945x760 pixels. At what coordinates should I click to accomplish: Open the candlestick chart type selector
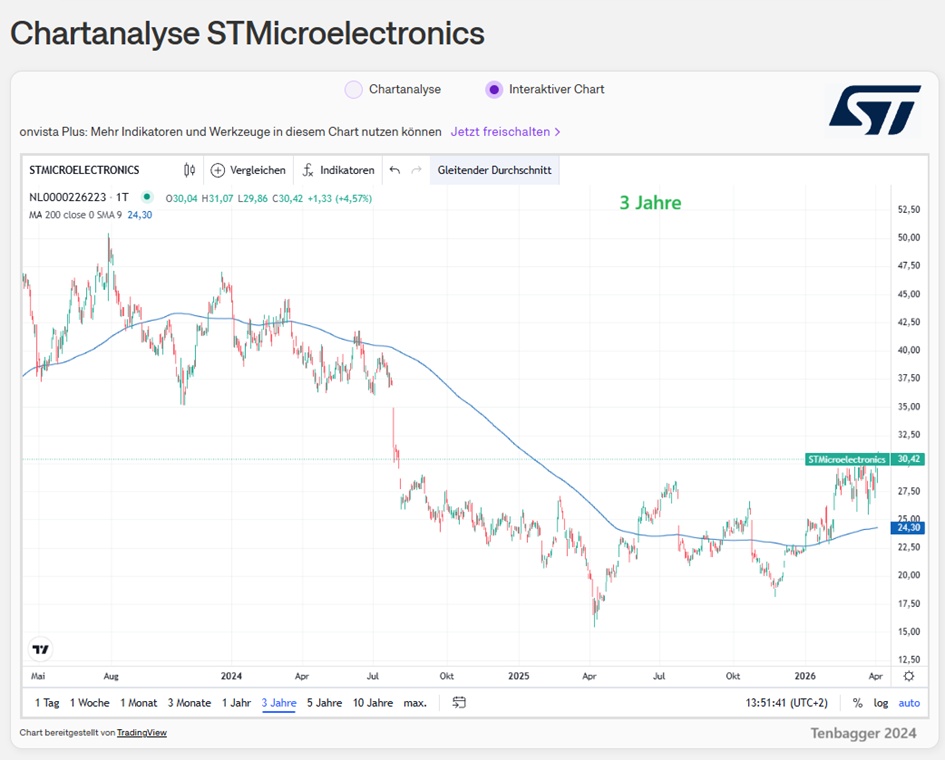[189, 170]
